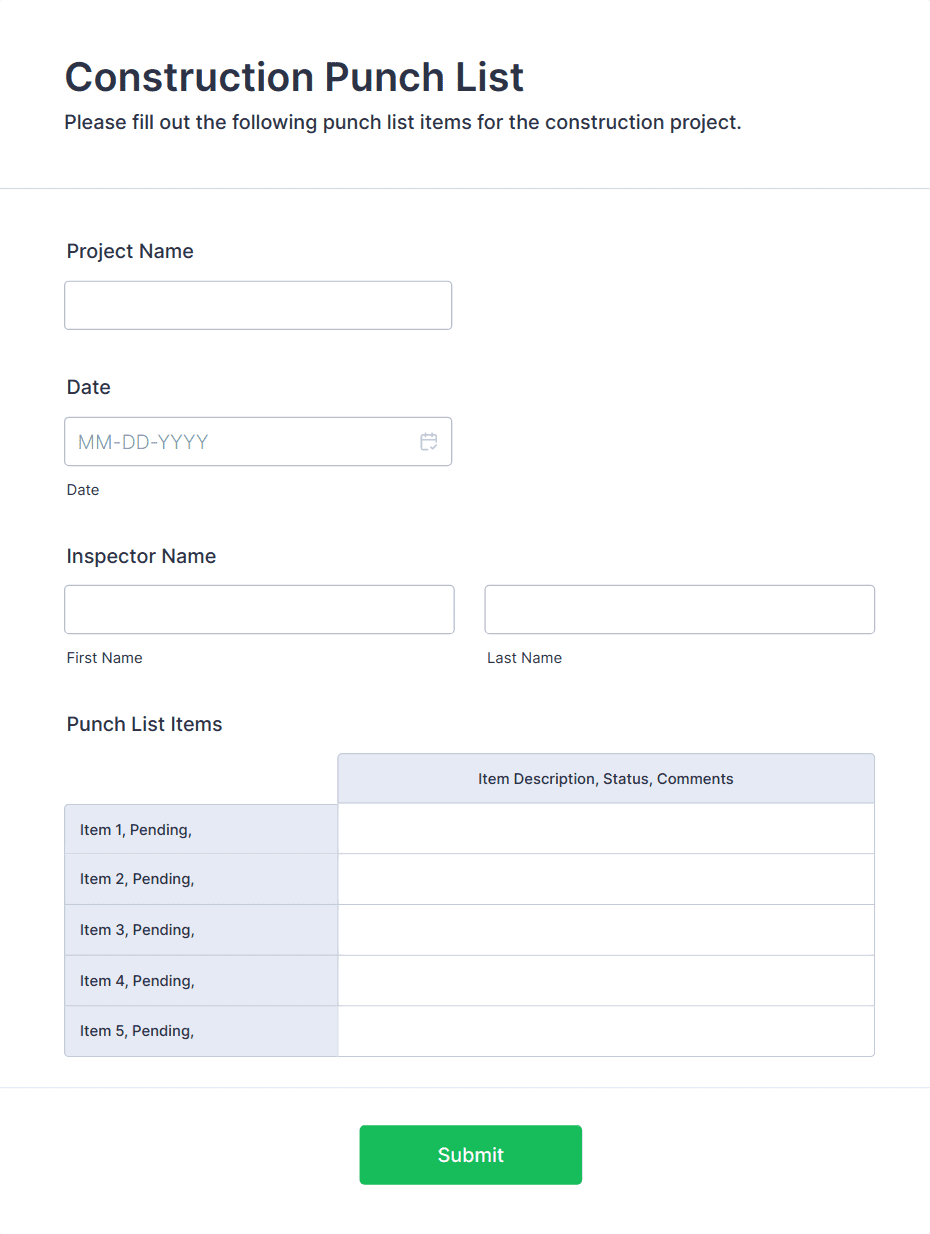Select the Item 3, Pending row label
The image size is (930, 1234).
(137, 930)
